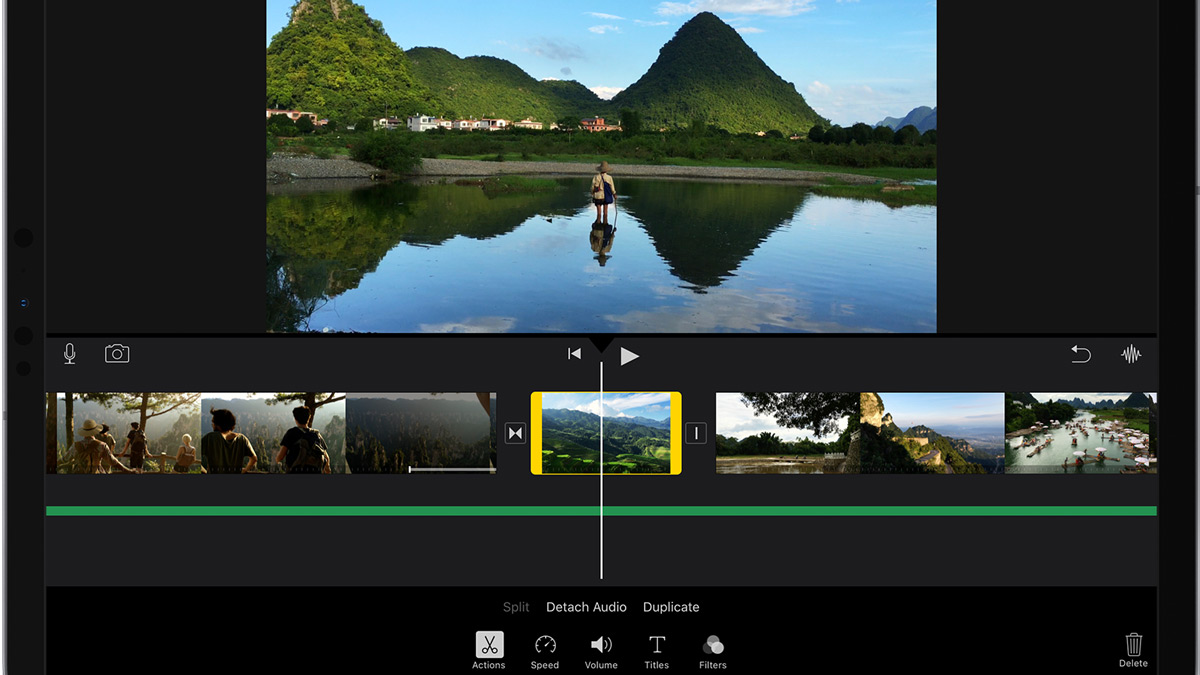Open the transition settings between clips
The width and height of the screenshot is (1200, 675).
pos(515,432)
